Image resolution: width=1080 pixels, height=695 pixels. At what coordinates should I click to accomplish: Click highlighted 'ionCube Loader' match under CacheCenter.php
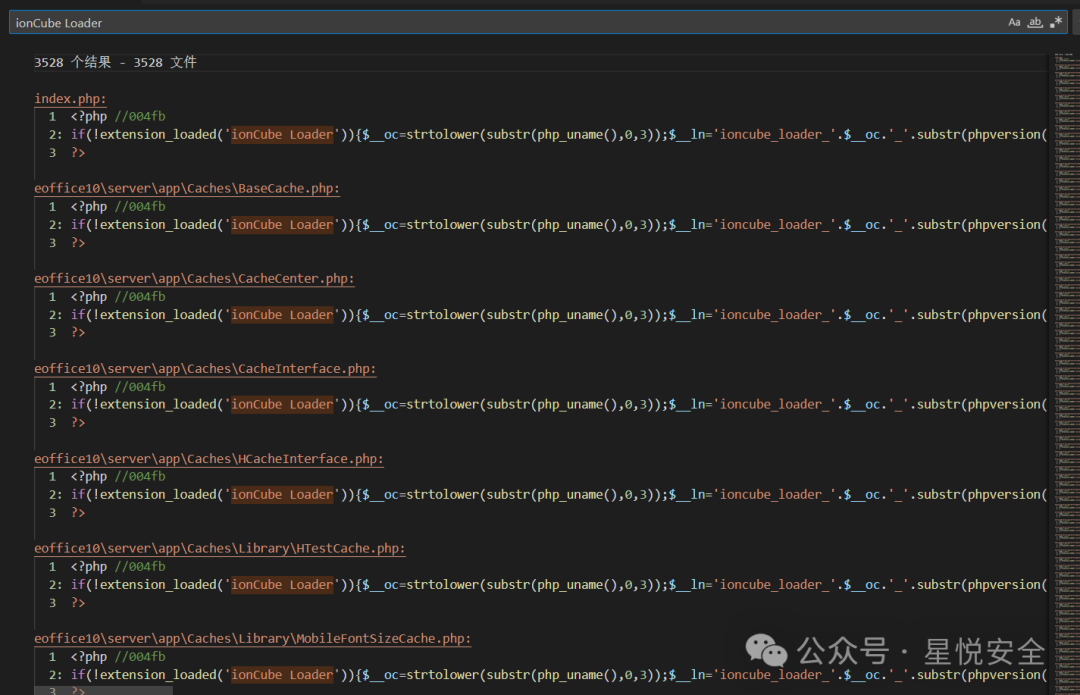[x=282, y=315]
